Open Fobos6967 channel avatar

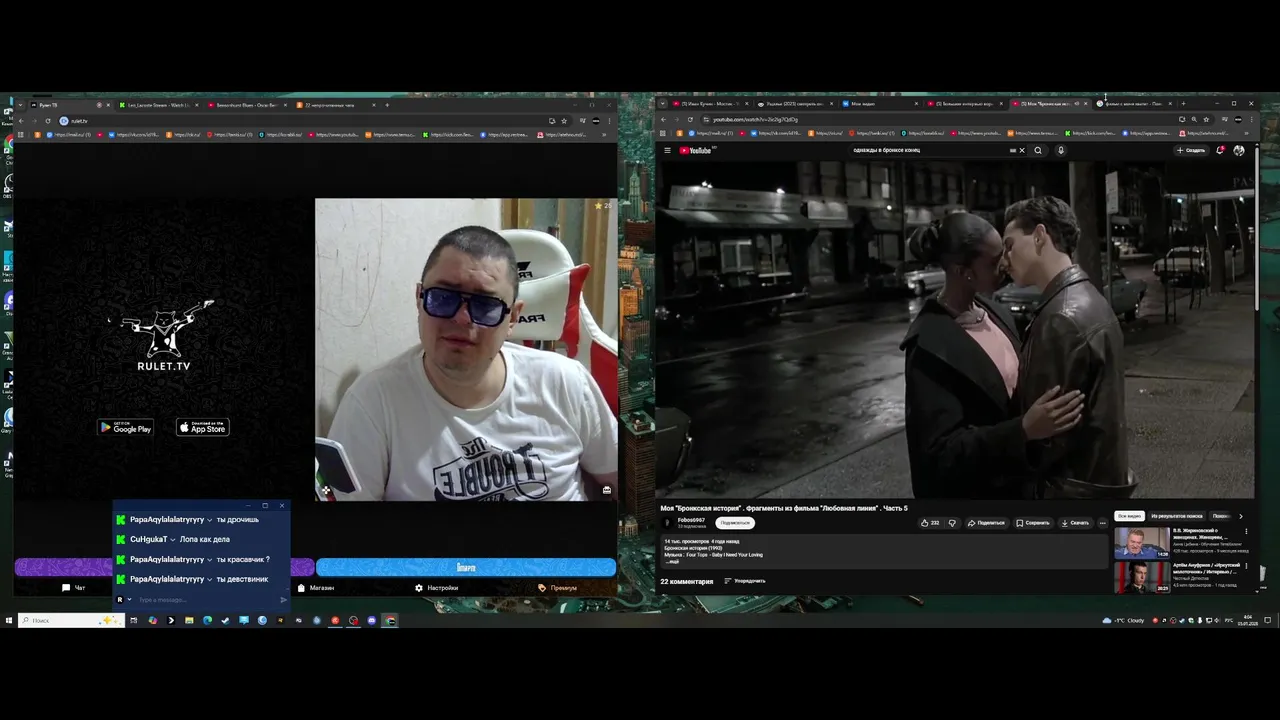[x=668, y=523]
